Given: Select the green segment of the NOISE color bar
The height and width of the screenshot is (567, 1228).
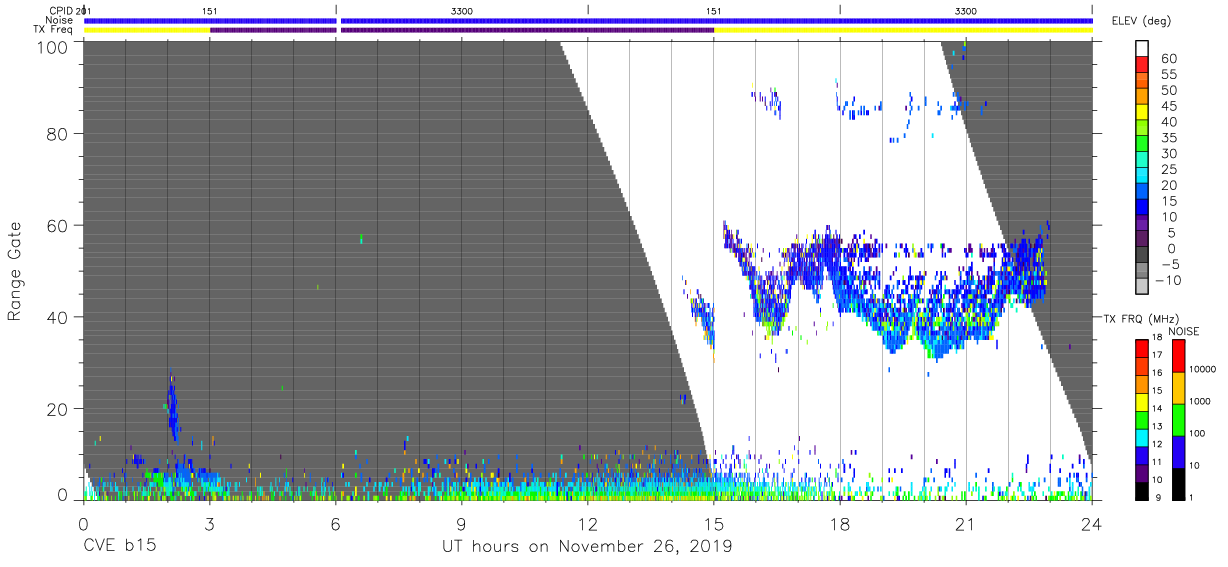Looking at the screenshot, I should (x=1178, y=419).
